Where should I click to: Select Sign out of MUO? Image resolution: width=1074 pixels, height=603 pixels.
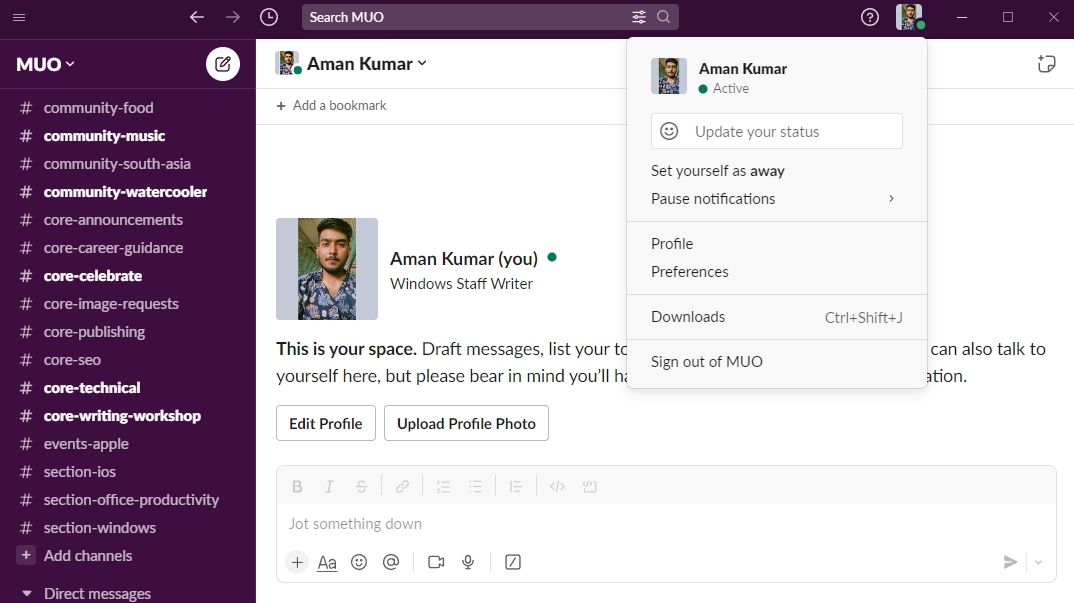[x=706, y=362]
